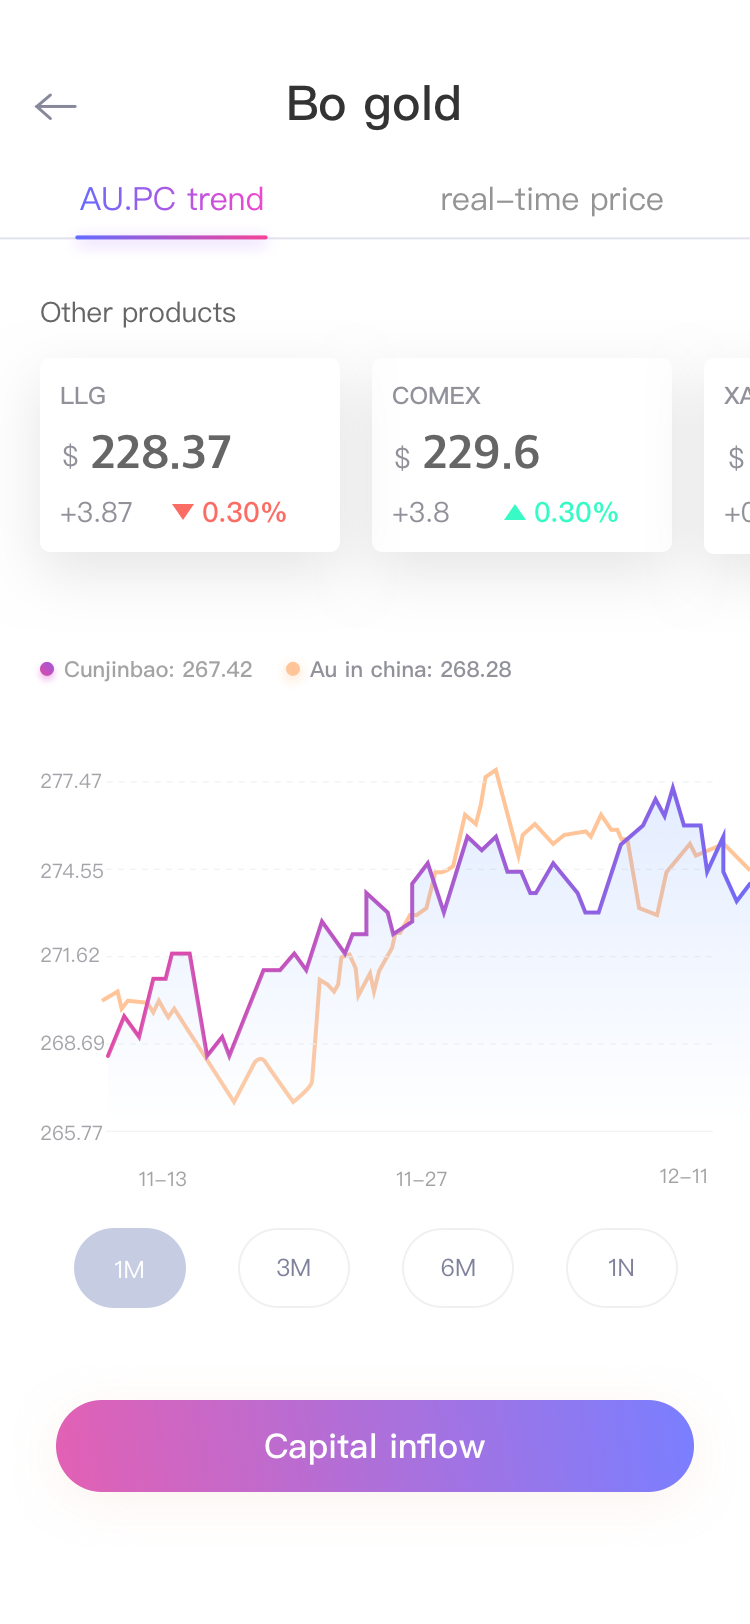Tap the back arrow icon

point(55,106)
